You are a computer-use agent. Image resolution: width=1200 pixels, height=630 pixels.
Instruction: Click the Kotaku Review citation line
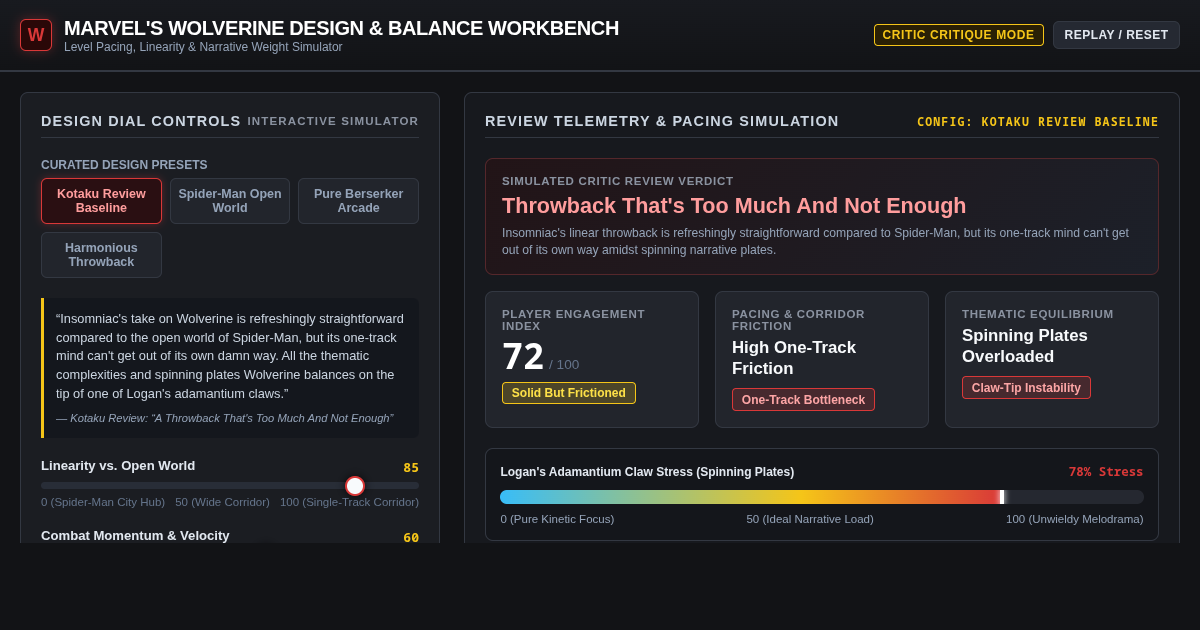[x=225, y=418]
